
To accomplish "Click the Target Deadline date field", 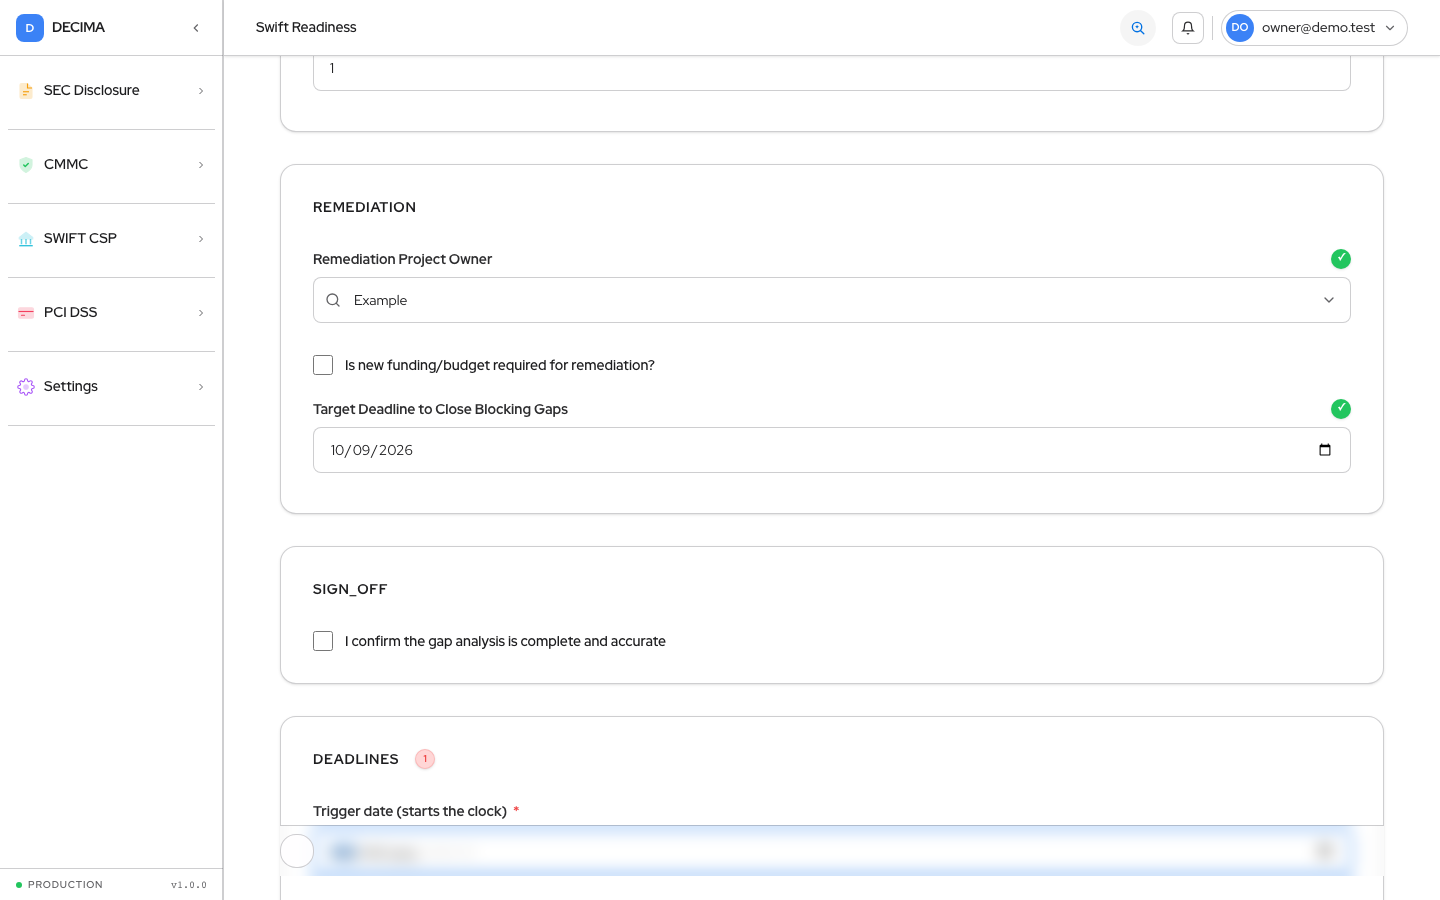I will click(832, 450).
